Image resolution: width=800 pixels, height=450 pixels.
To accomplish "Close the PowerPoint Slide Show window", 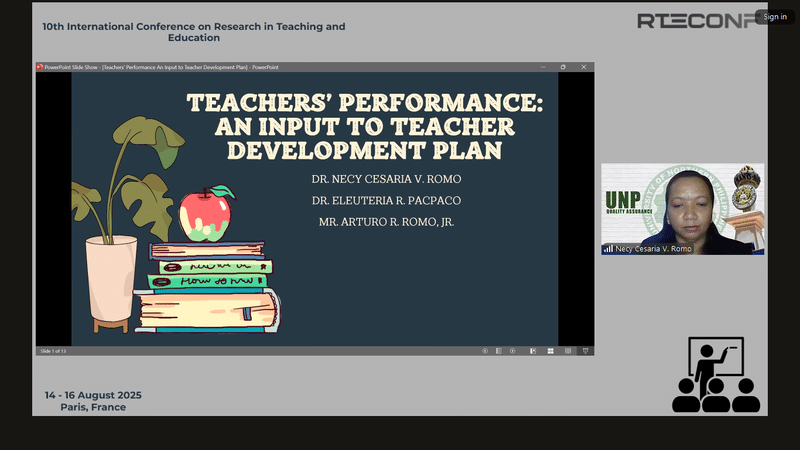I will point(584,67).
